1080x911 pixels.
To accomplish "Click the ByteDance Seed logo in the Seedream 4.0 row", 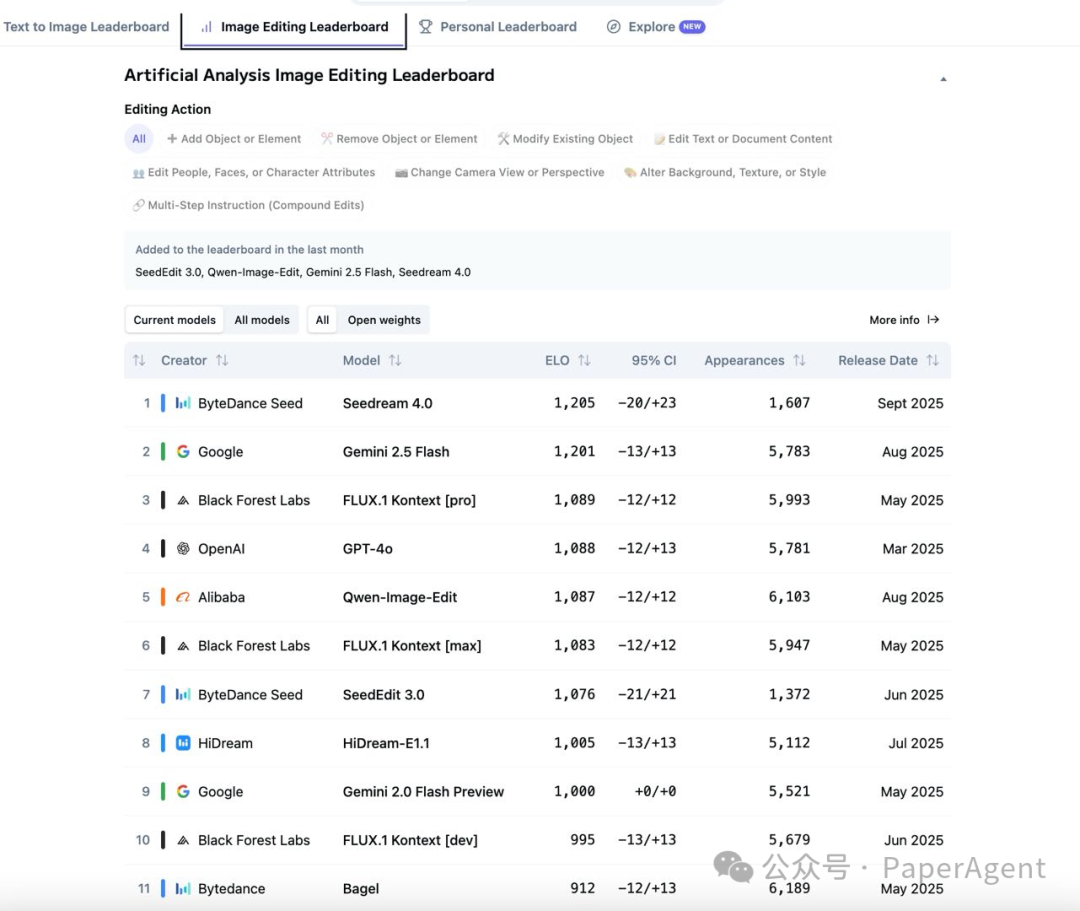I will click(x=183, y=403).
